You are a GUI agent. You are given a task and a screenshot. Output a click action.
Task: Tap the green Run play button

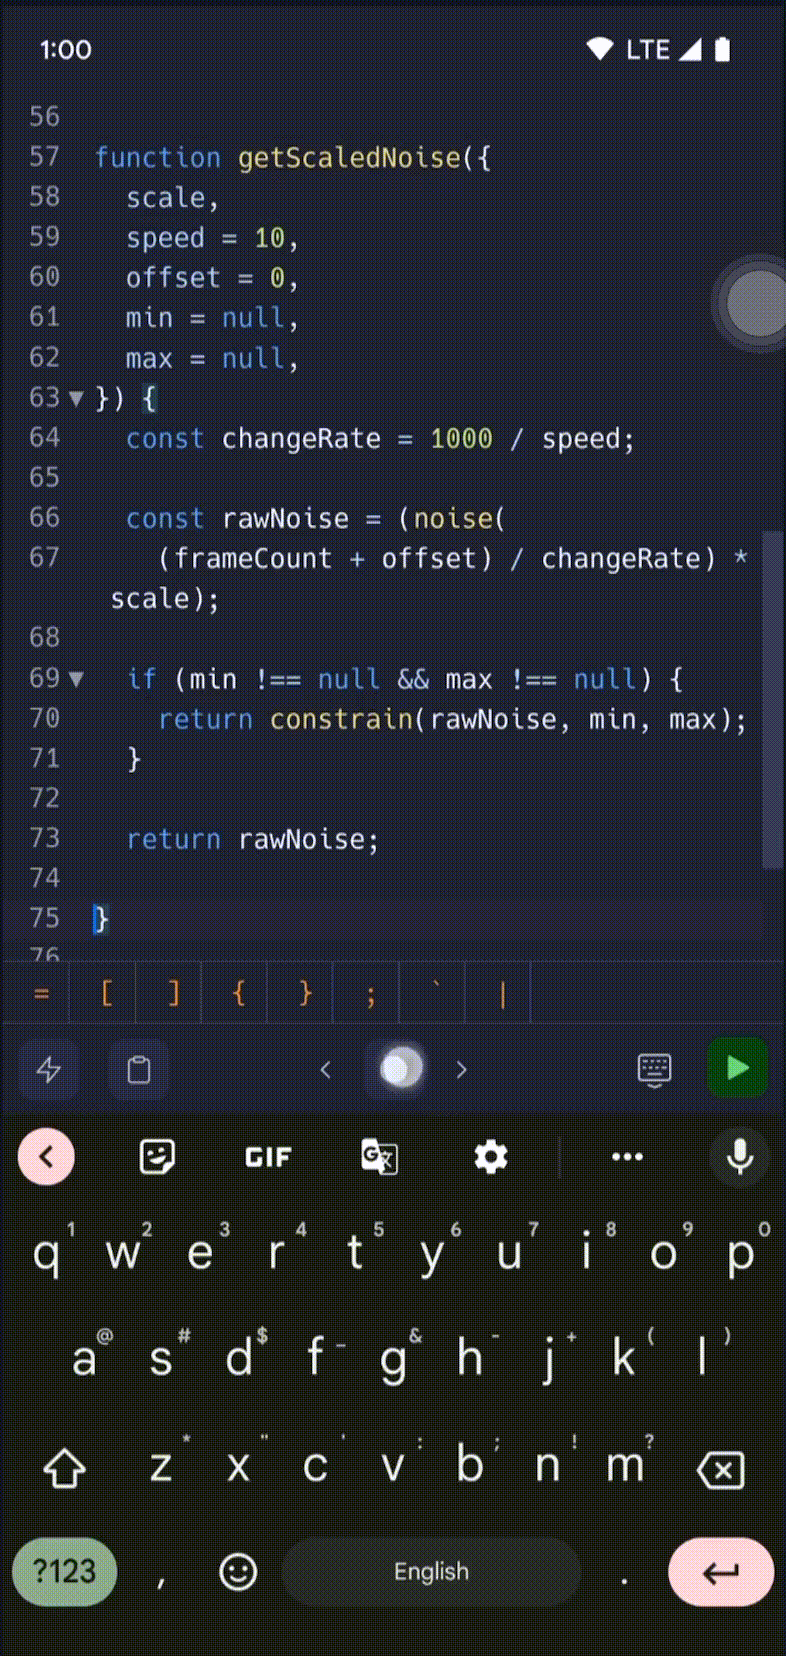coord(737,1068)
